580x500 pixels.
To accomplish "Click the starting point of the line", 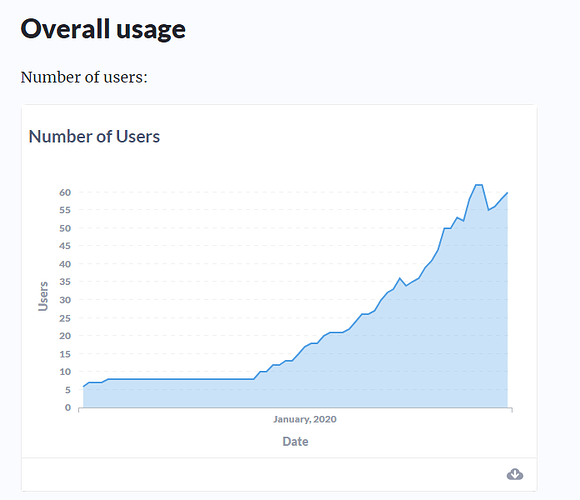I will click(x=83, y=386).
